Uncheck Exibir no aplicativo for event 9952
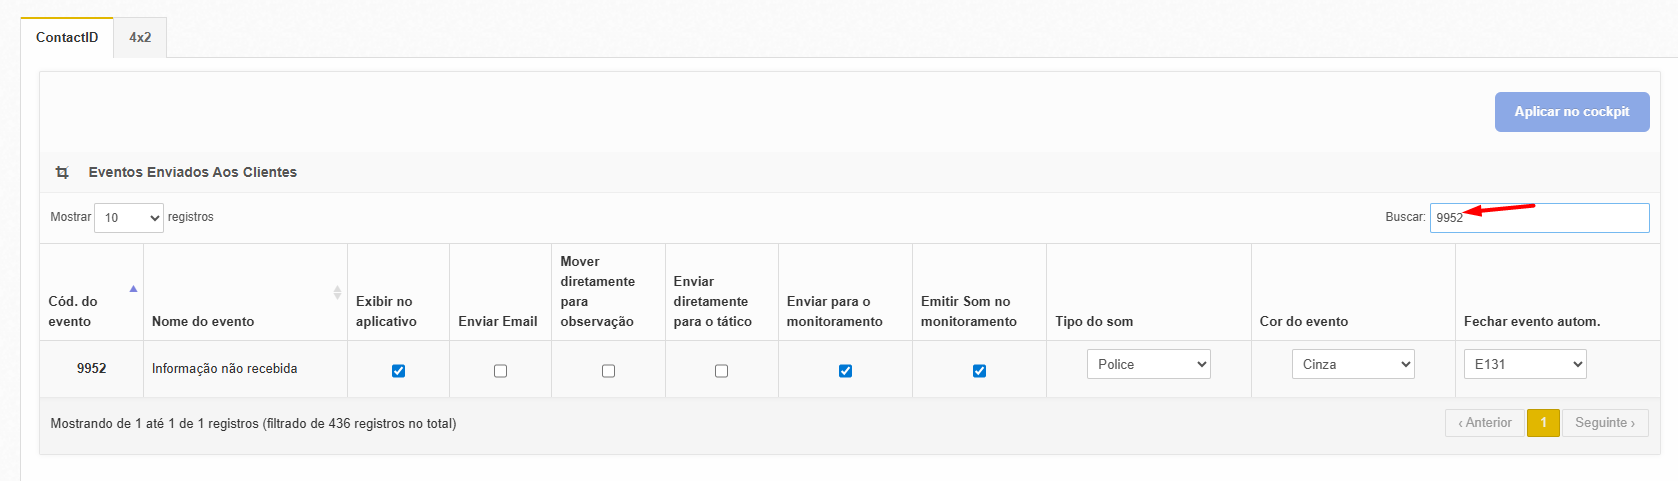The height and width of the screenshot is (481, 1678). click(398, 371)
